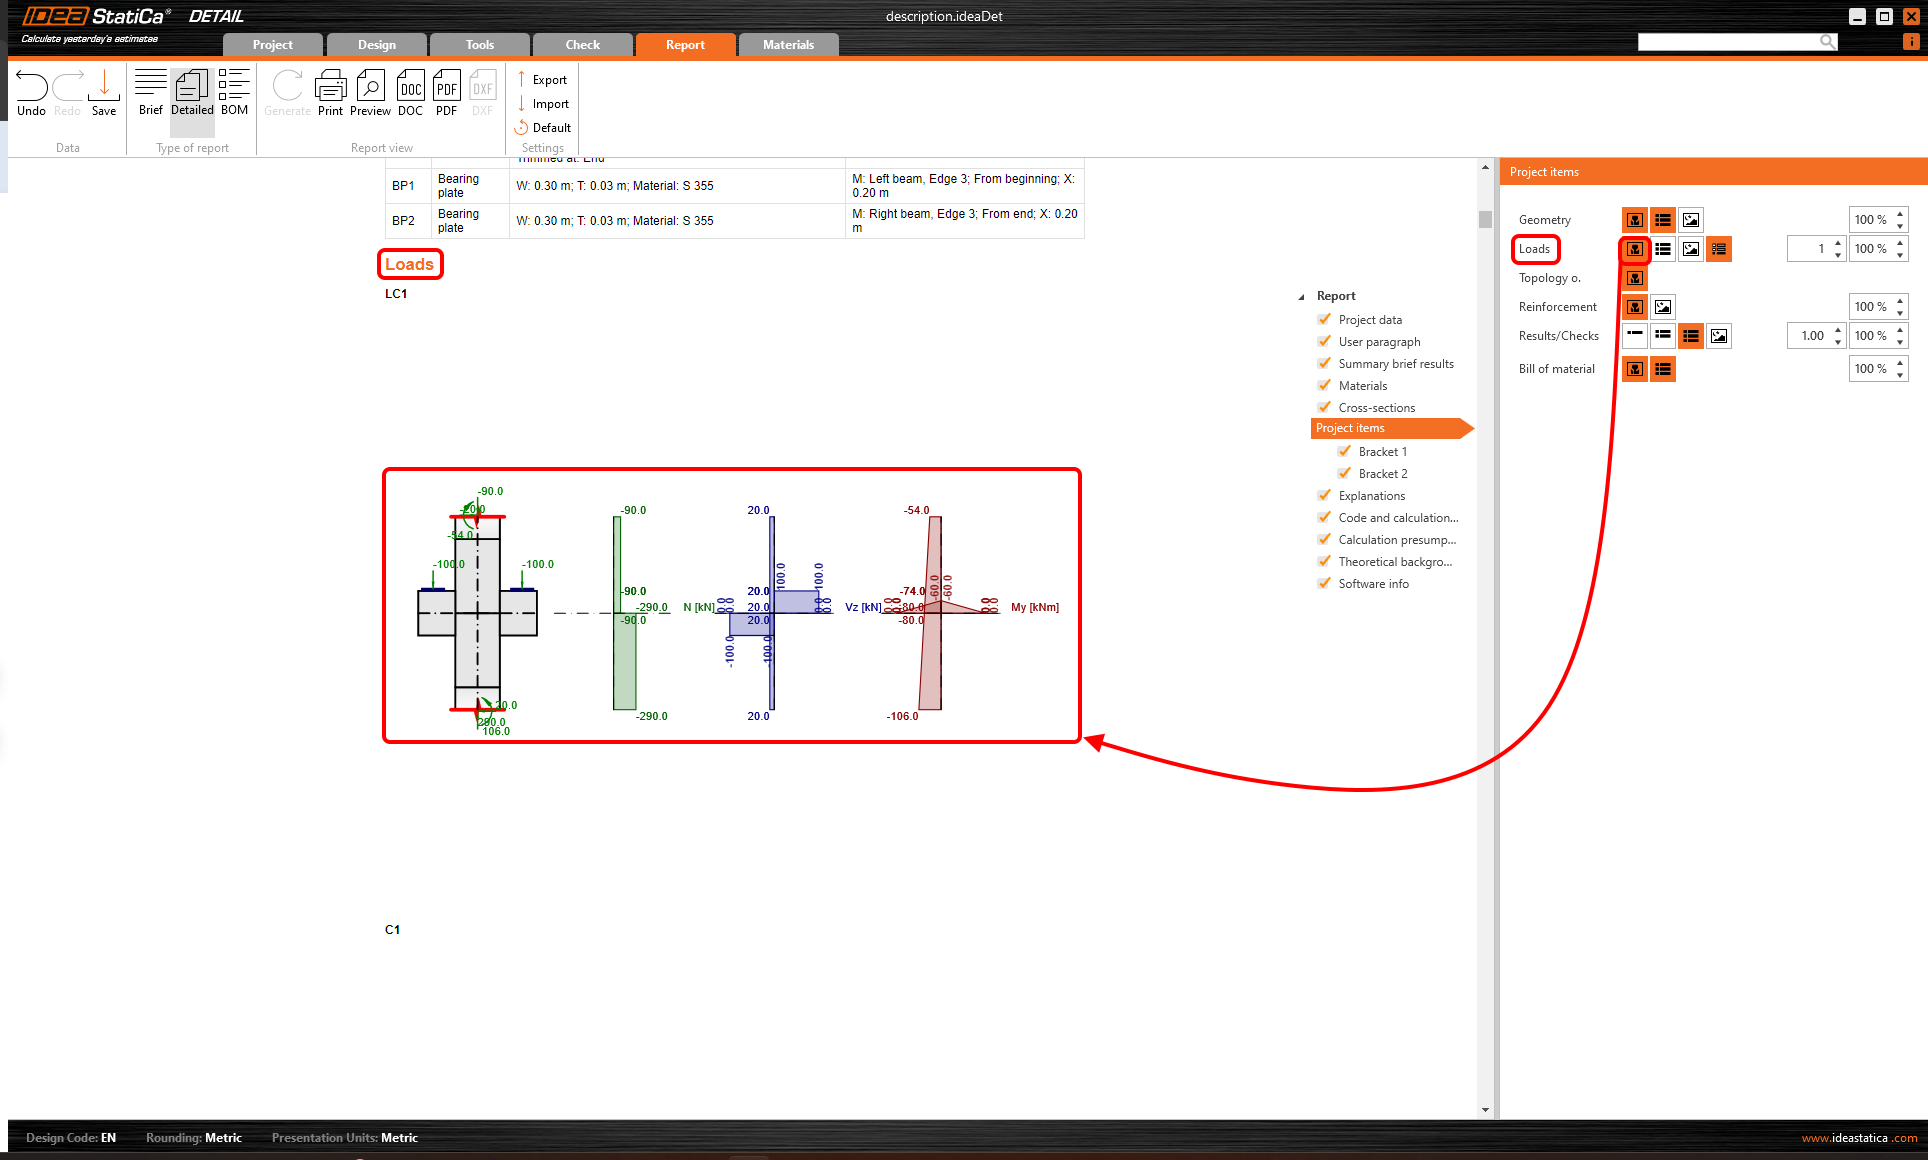Toggle the Geometry image icon
This screenshot has height=1160, width=1928.
[x=1691, y=220]
